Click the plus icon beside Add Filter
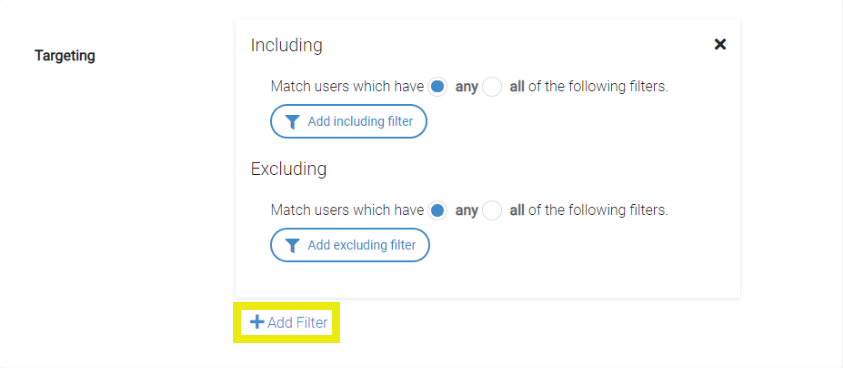The image size is (843, 368). click(257, 322)
